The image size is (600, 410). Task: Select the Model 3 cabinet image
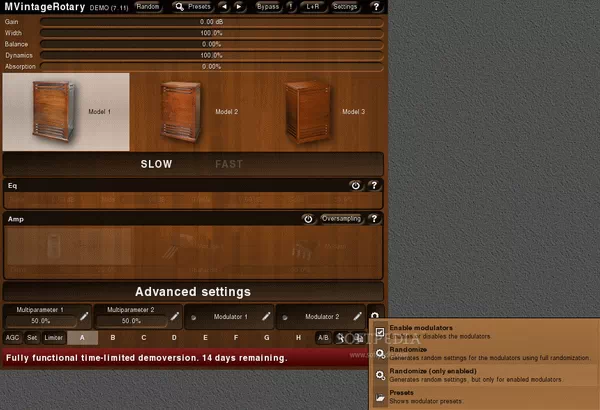click(x=308, y=112)
